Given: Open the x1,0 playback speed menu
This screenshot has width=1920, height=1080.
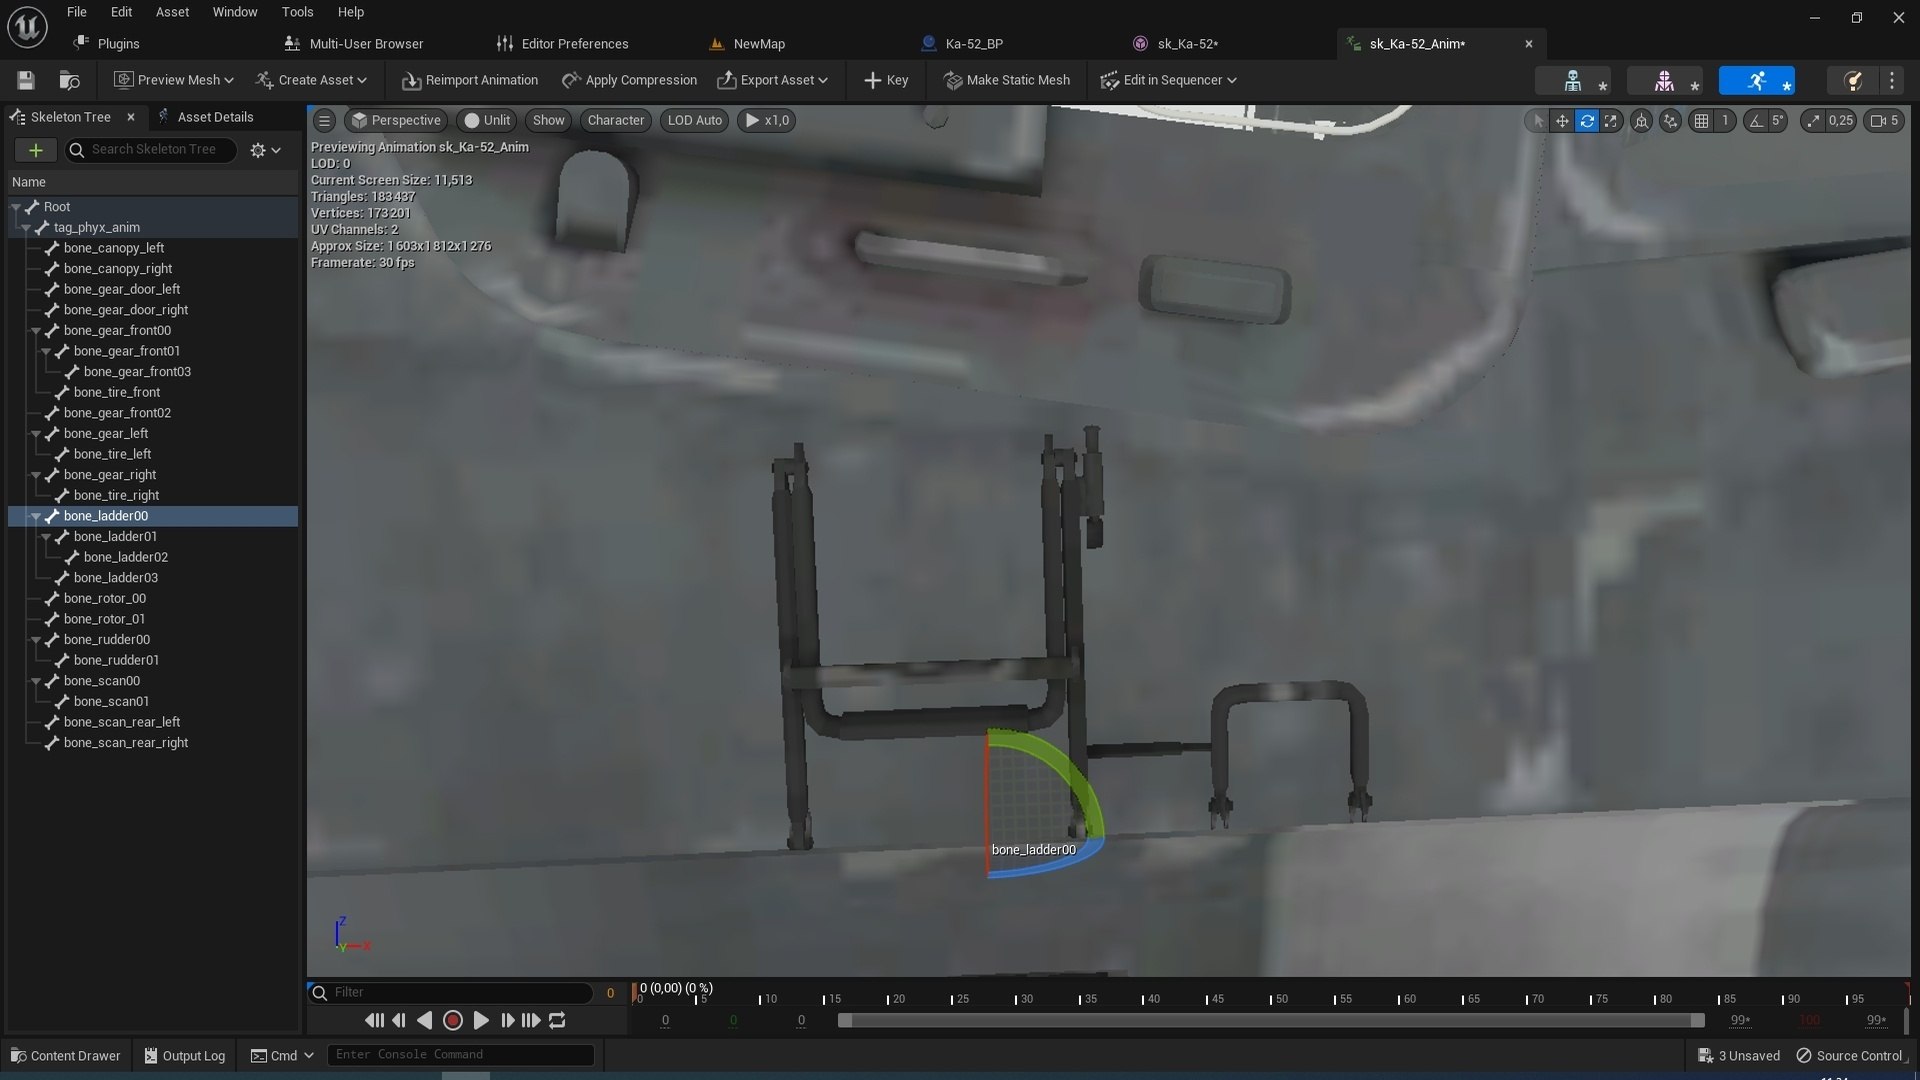Looking at the screenshot, I should coord(767,121).
